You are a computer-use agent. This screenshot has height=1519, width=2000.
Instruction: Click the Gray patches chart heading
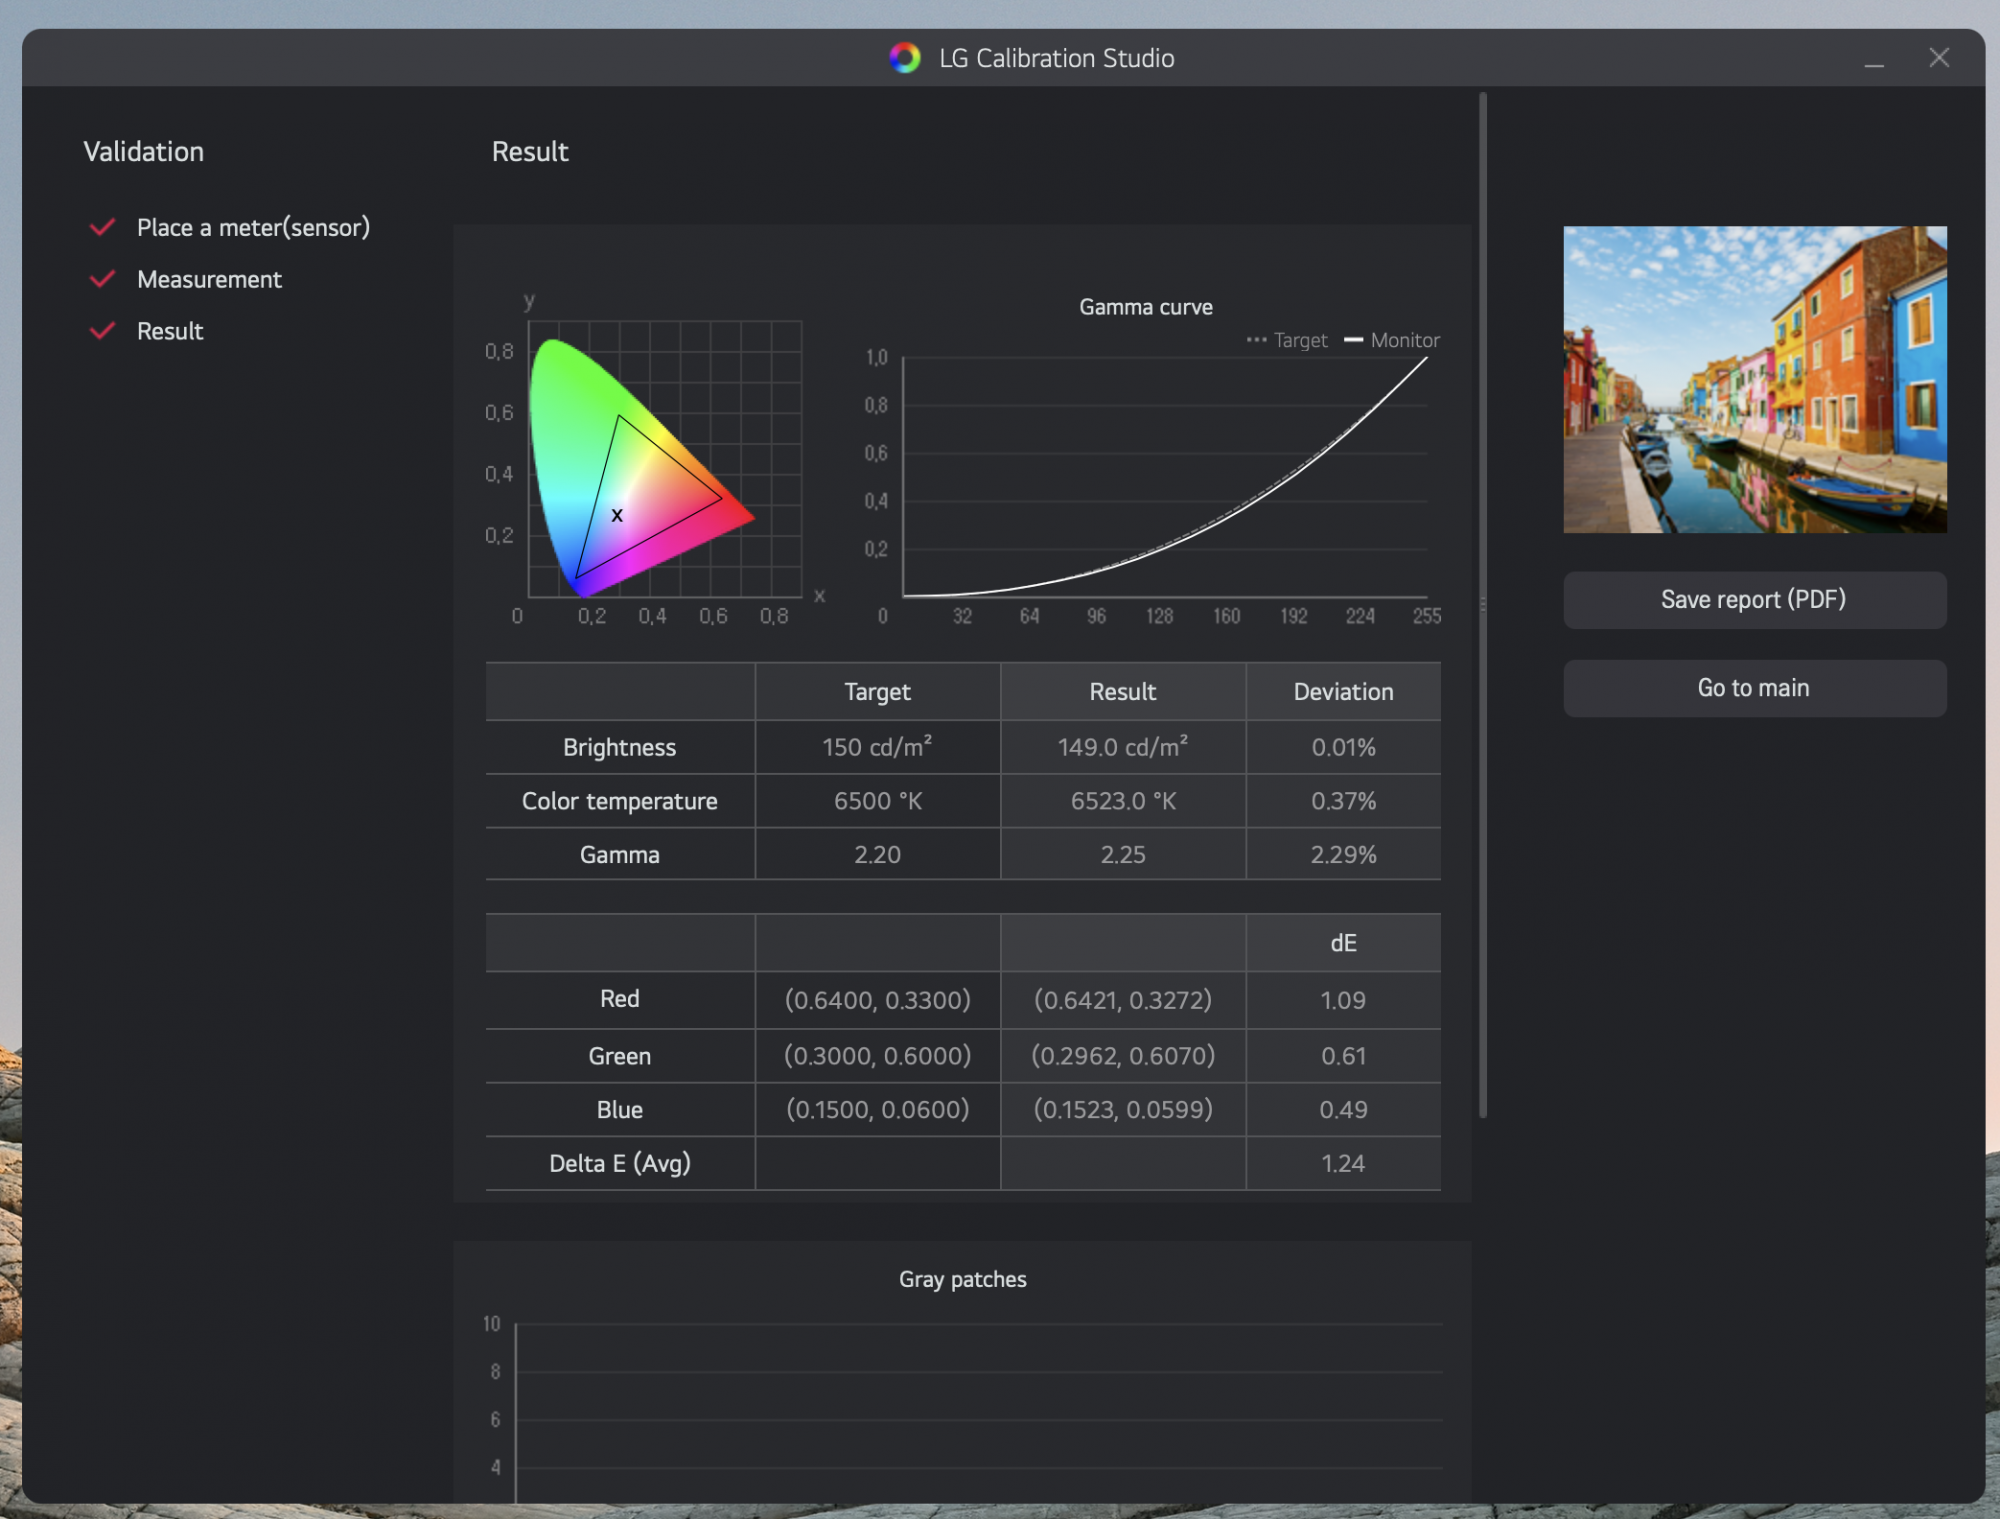coord(962,1279)
